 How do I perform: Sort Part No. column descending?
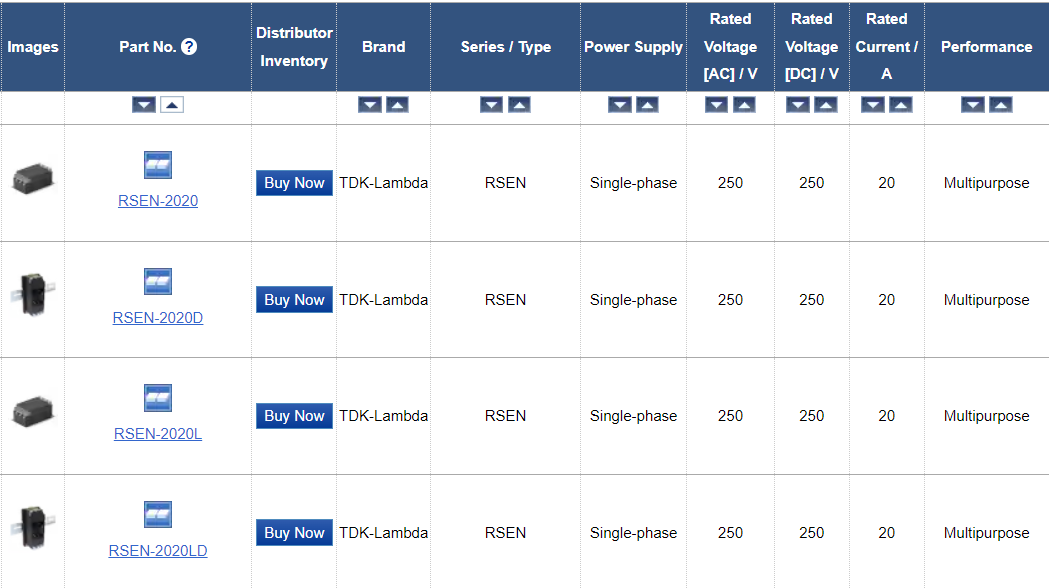coord(144,105)
